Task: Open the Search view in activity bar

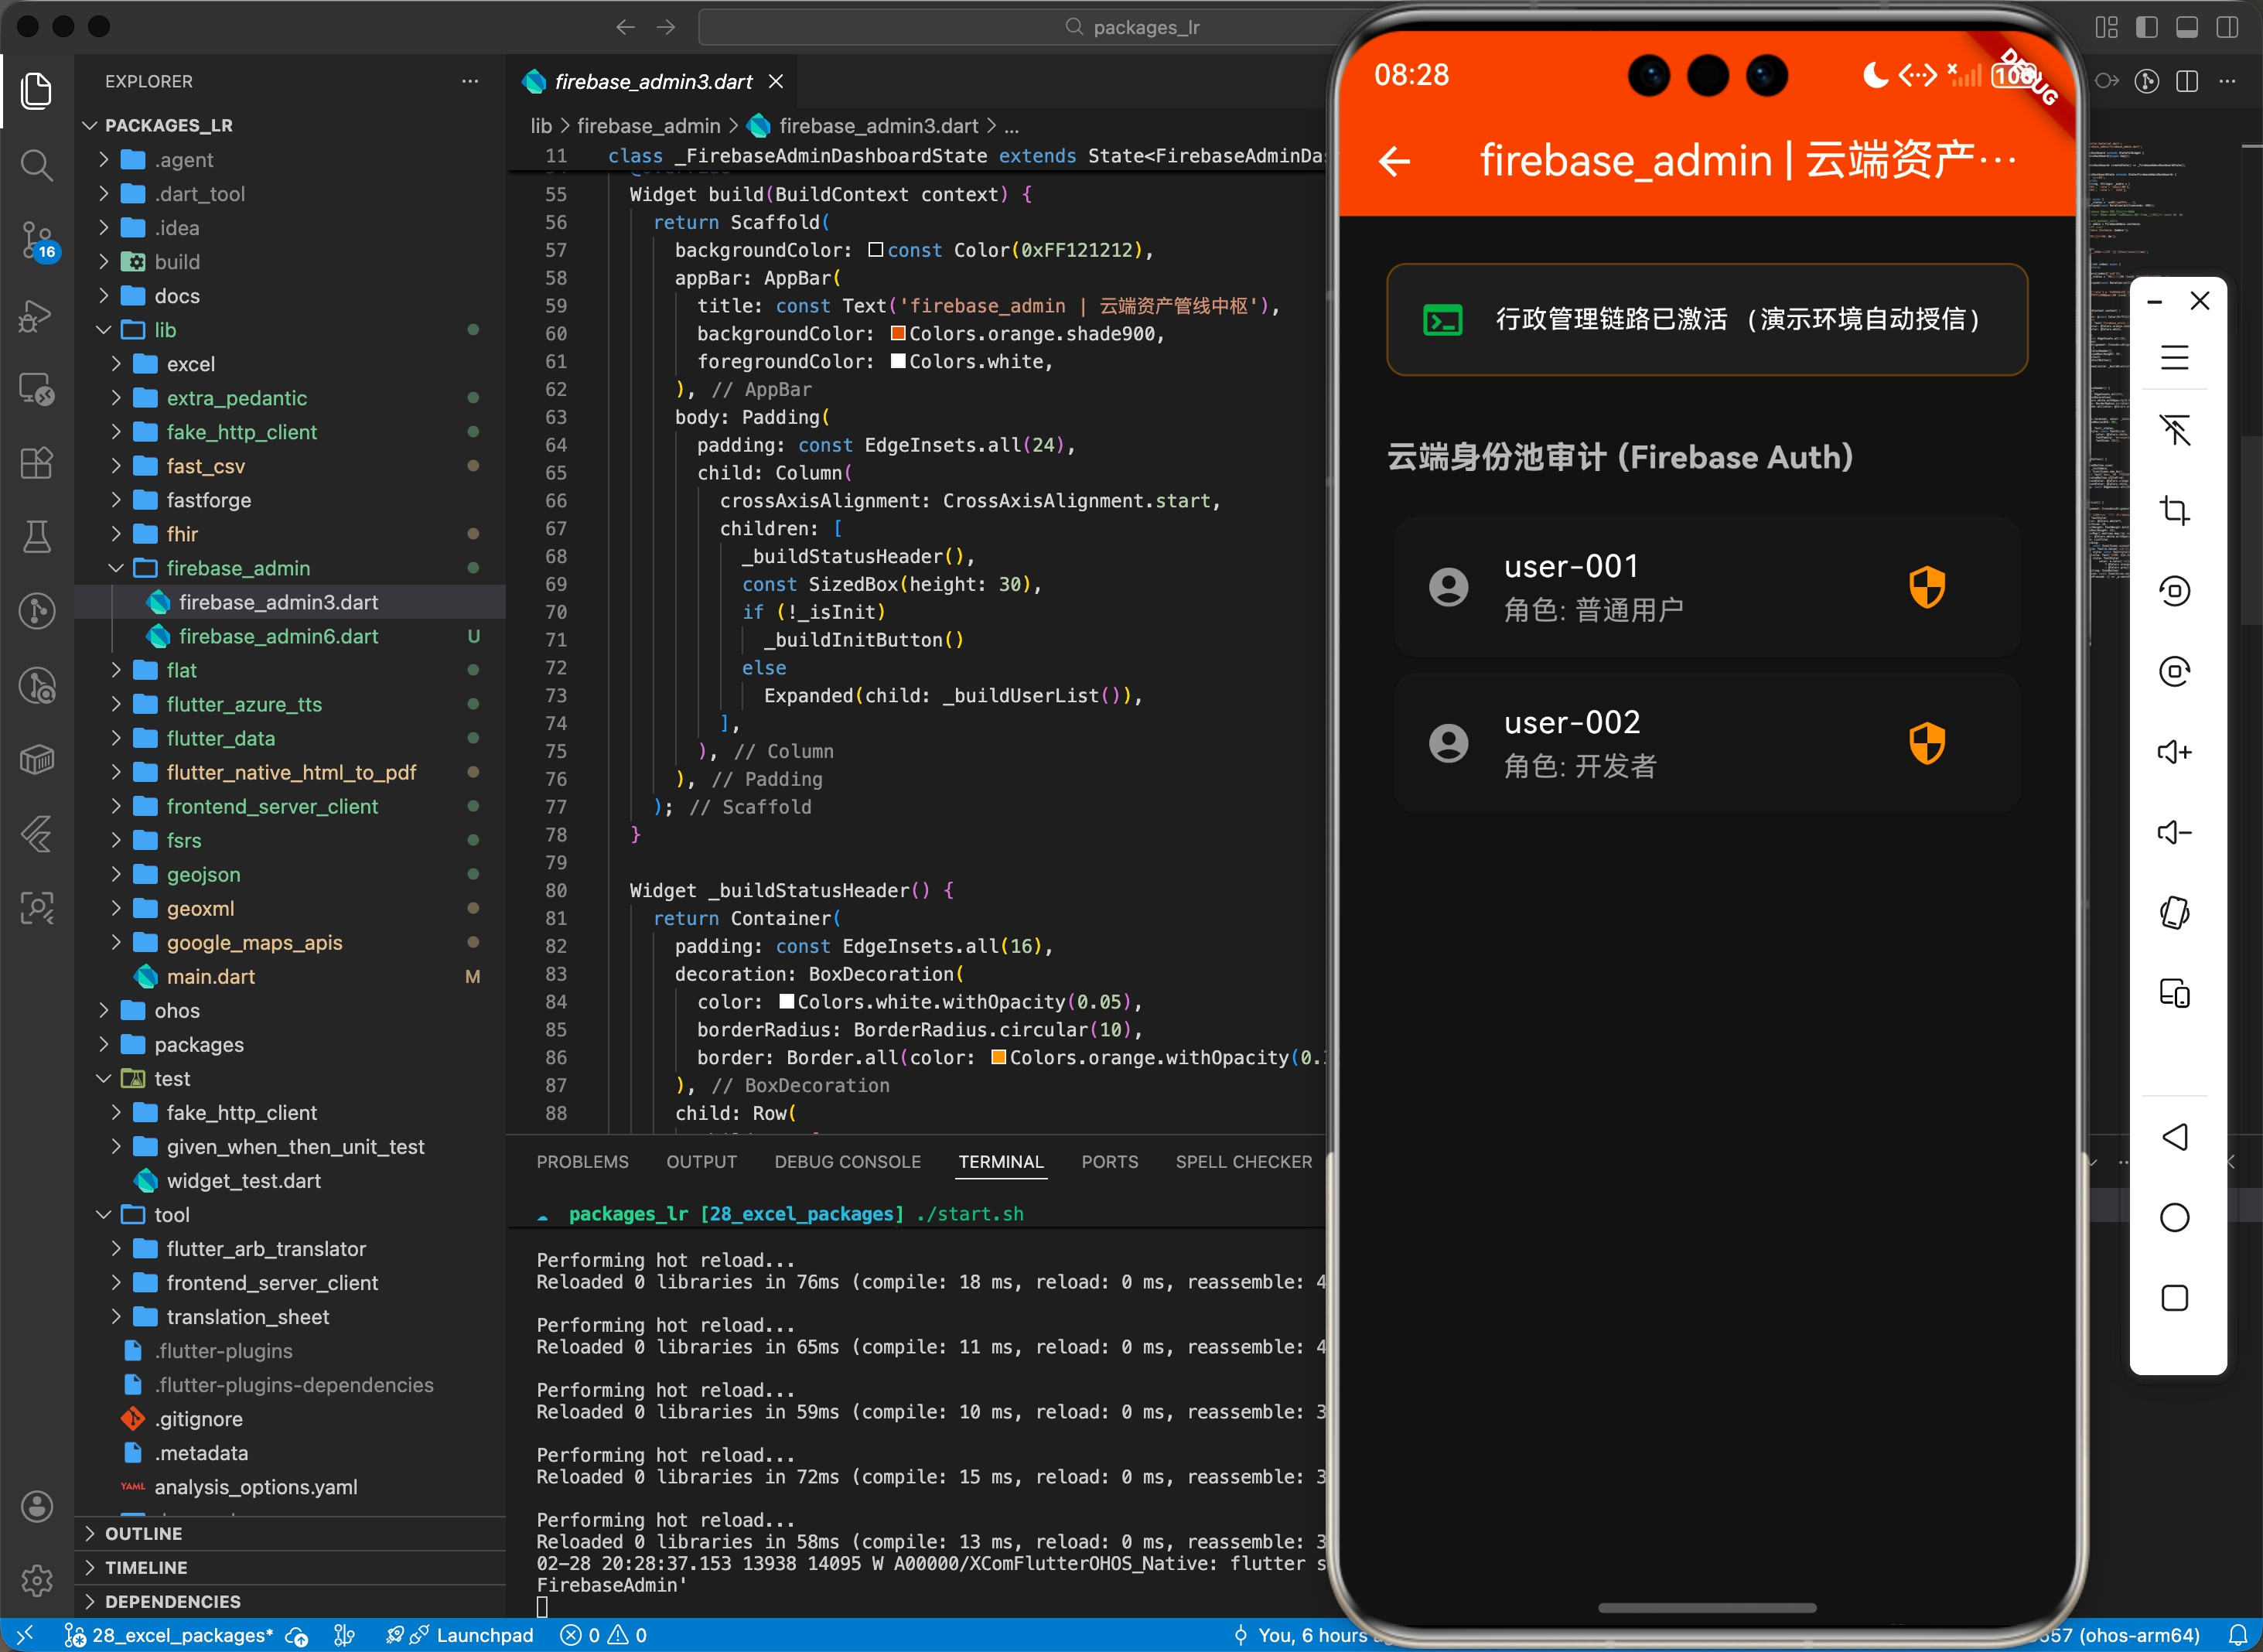Action: pos(37,164)
